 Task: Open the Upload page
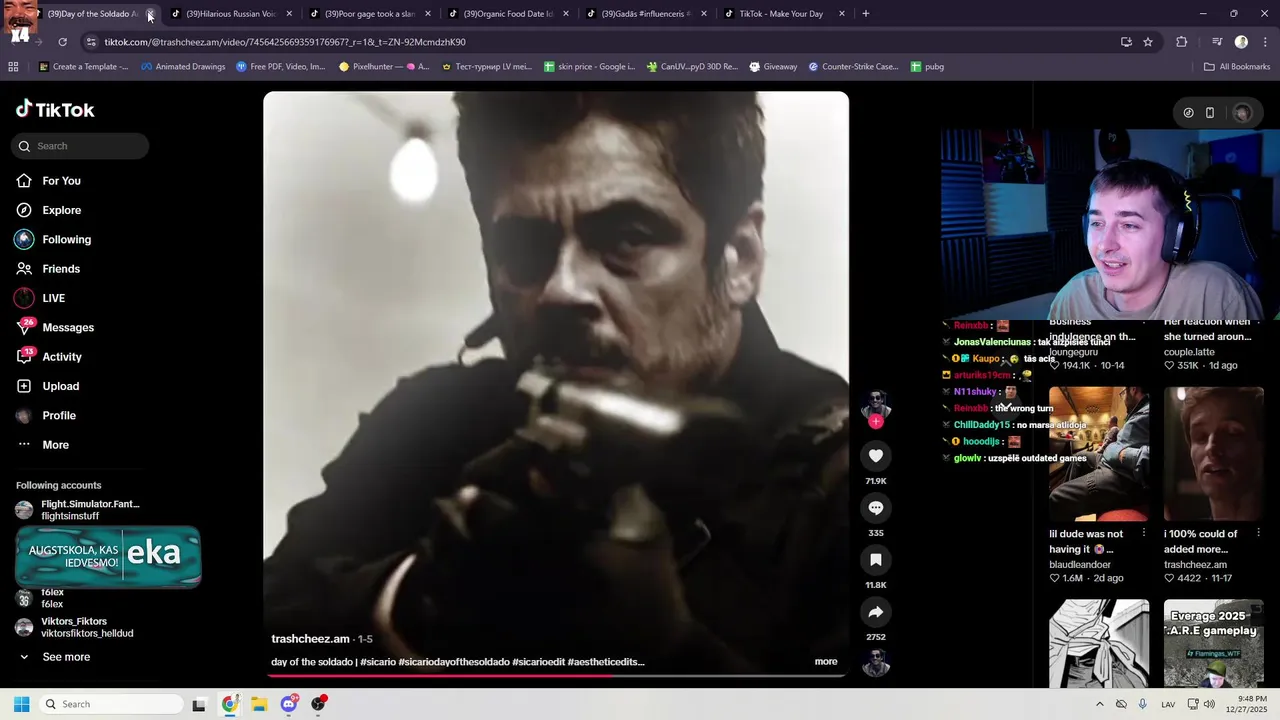coord(60,386)
